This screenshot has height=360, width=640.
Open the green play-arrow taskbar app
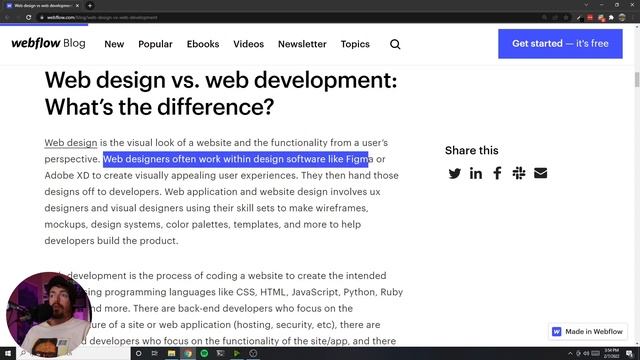coord(237,353)
